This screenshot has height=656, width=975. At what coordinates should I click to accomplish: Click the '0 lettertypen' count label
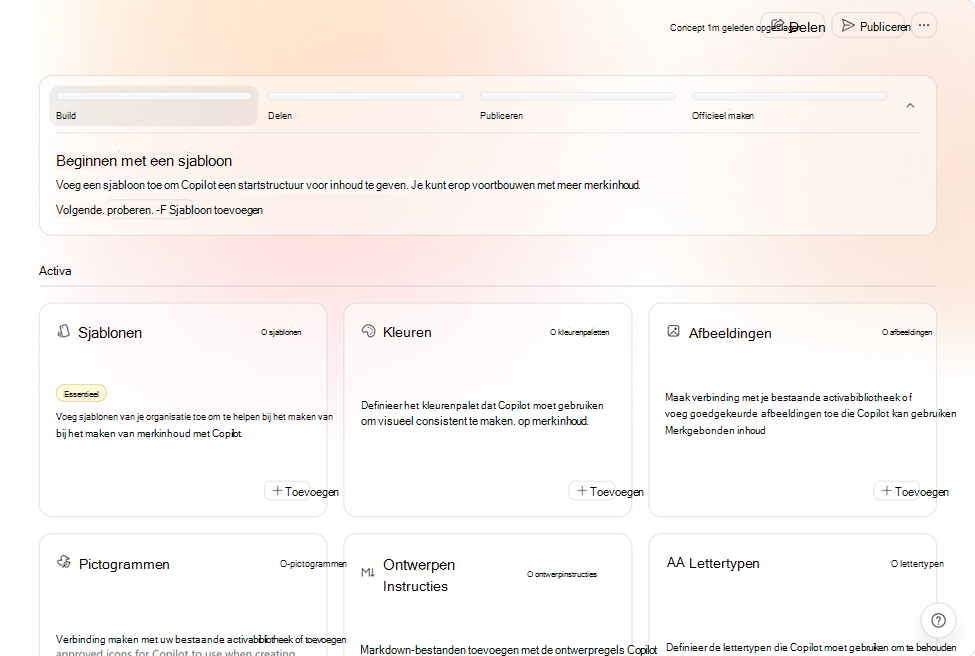(x=917, y=564)
